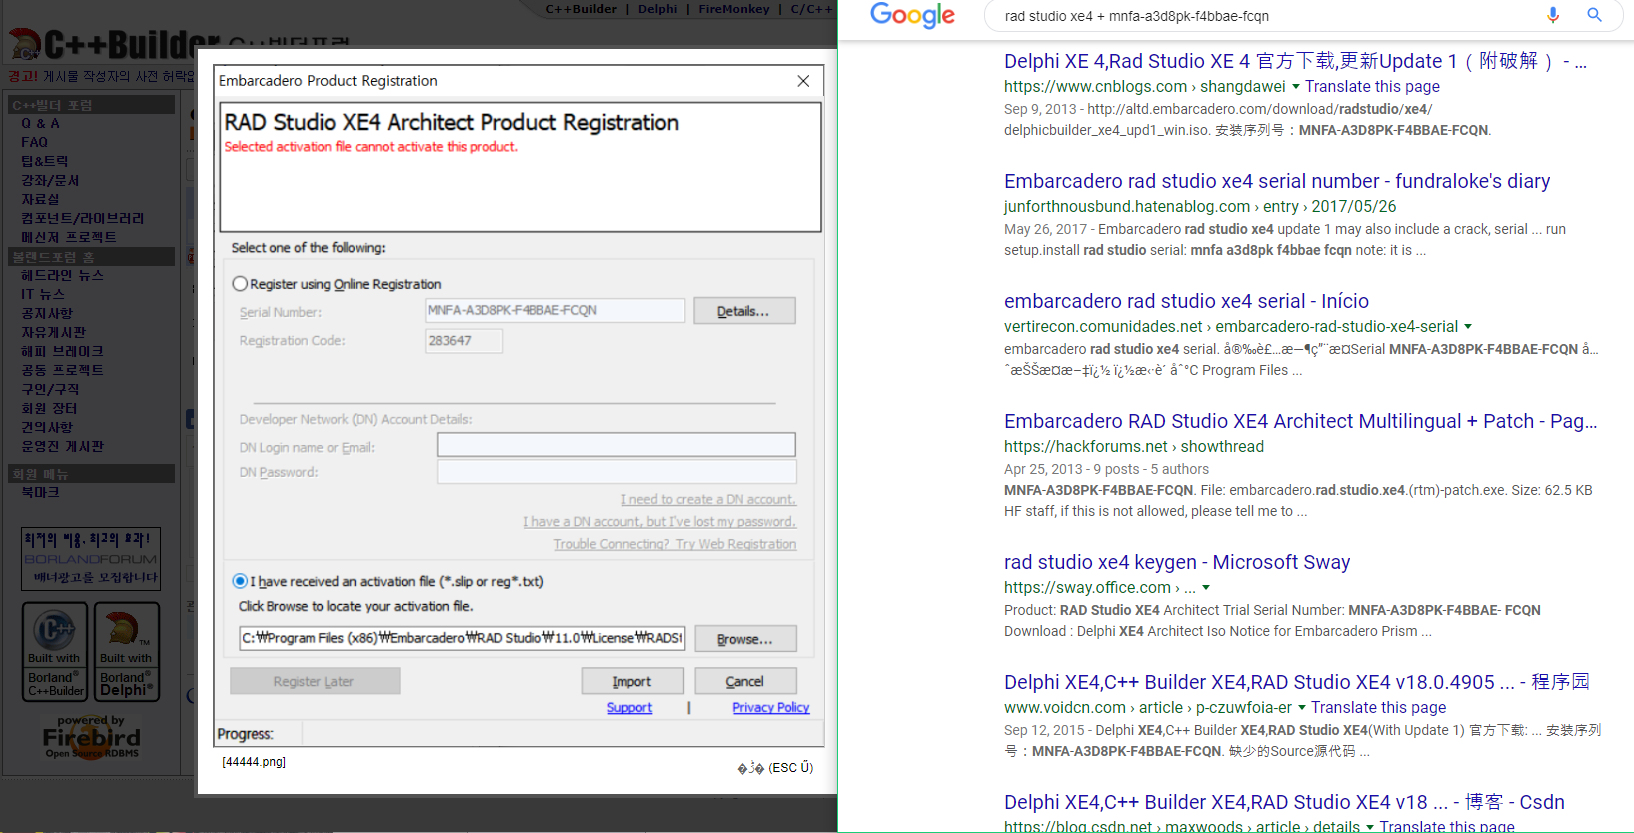Viewport: 1634px width, 833px height.
Task: Click the Google search query box
Action: pos(1268,16)
